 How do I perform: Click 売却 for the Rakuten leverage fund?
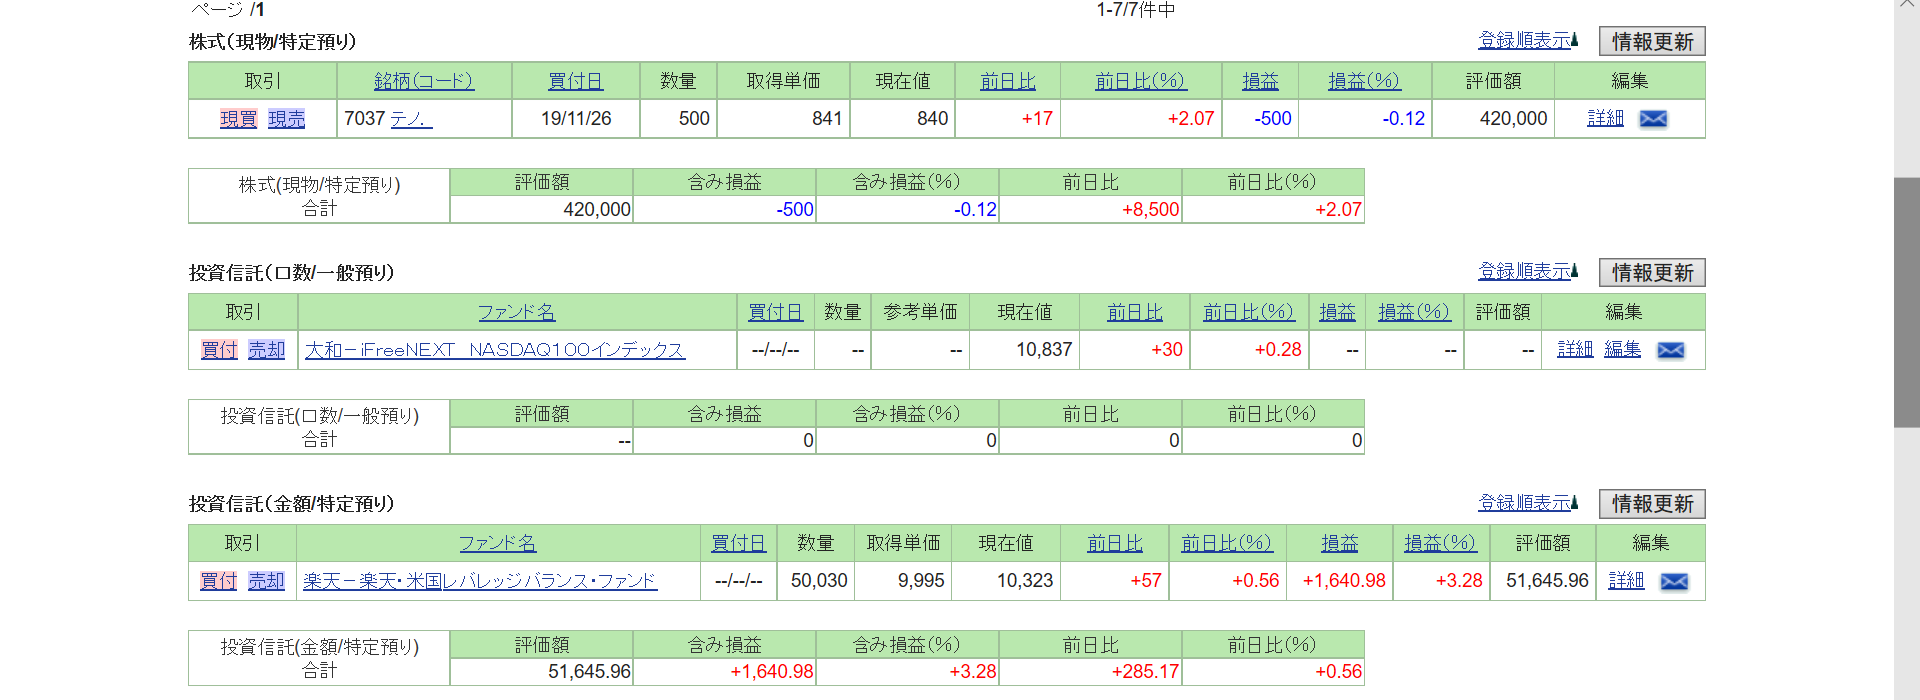point(266,581)
